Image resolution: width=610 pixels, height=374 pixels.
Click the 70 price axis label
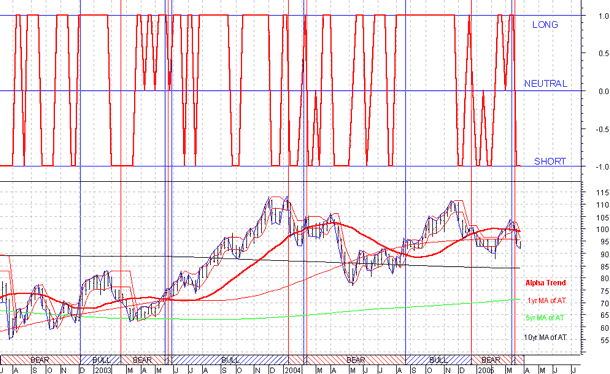pos(605,303)
